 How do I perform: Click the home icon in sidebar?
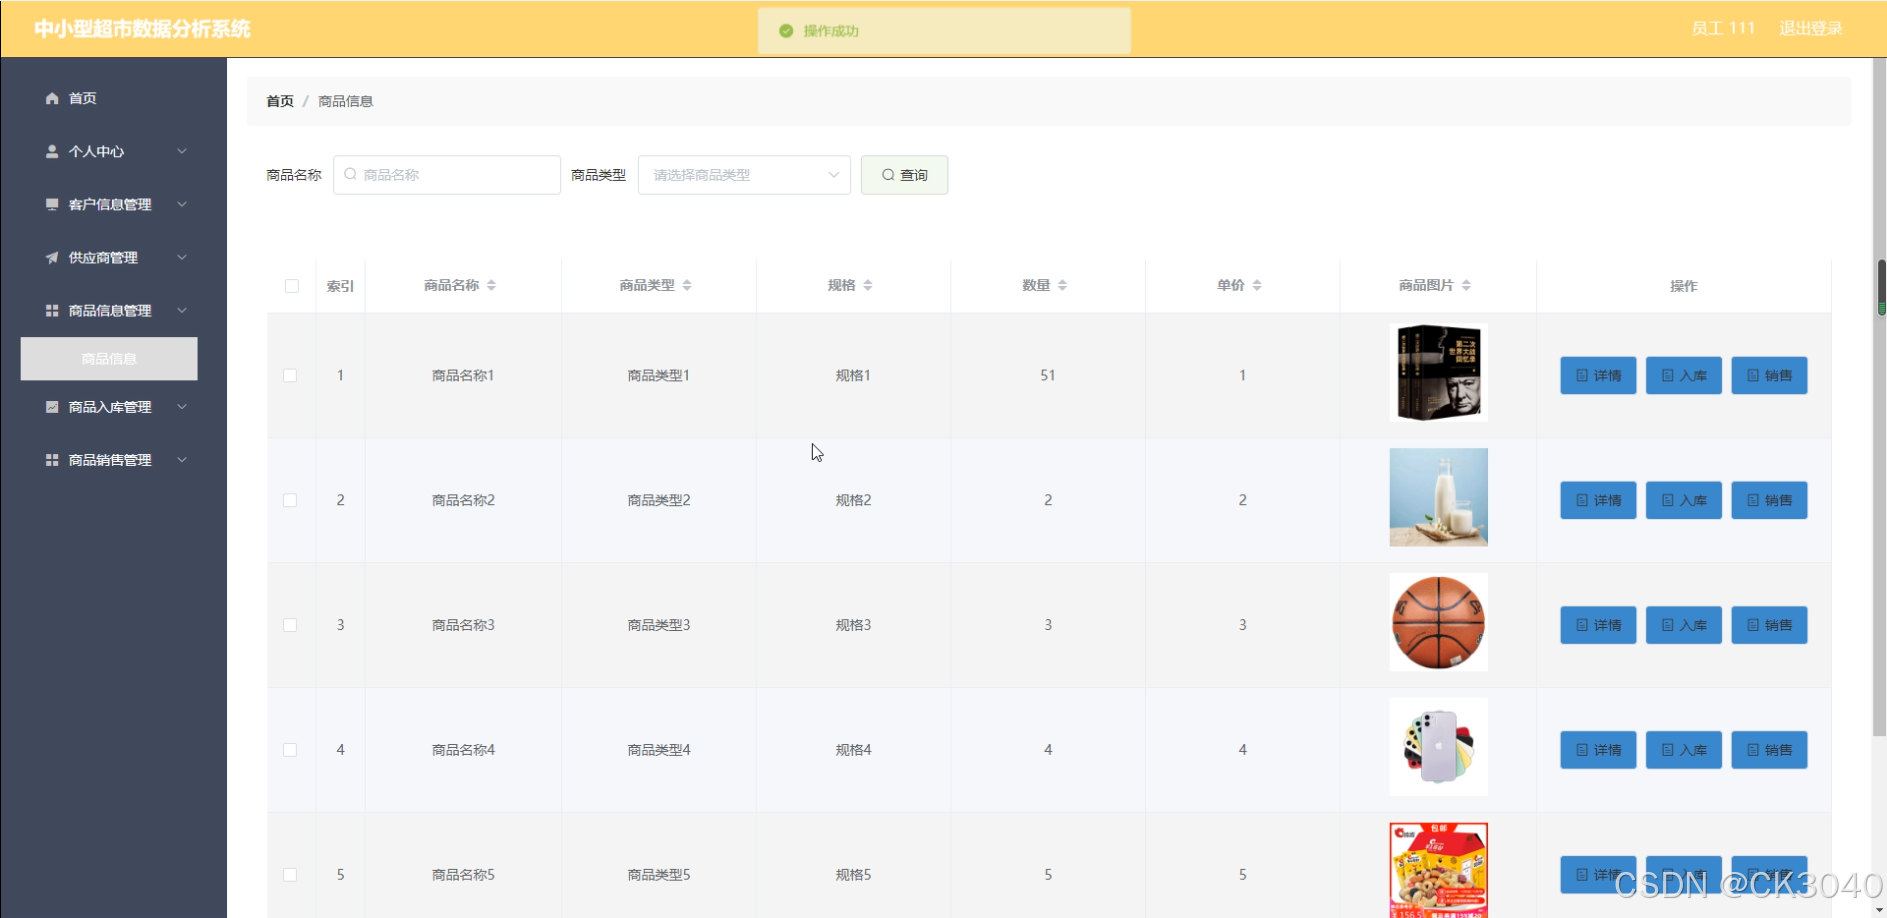click(x=52, y=98)
